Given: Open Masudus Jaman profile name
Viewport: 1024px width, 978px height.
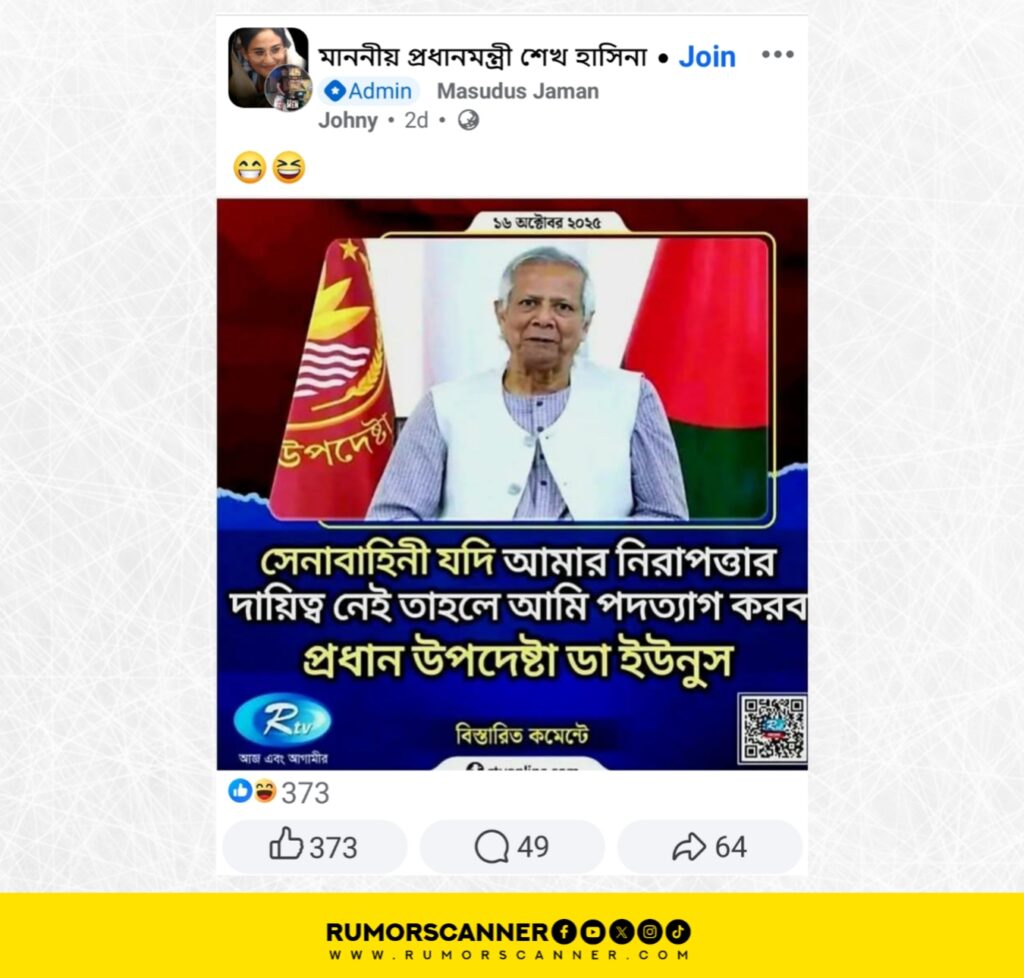Looking at the screenshot, I should [x=518, y=91].
